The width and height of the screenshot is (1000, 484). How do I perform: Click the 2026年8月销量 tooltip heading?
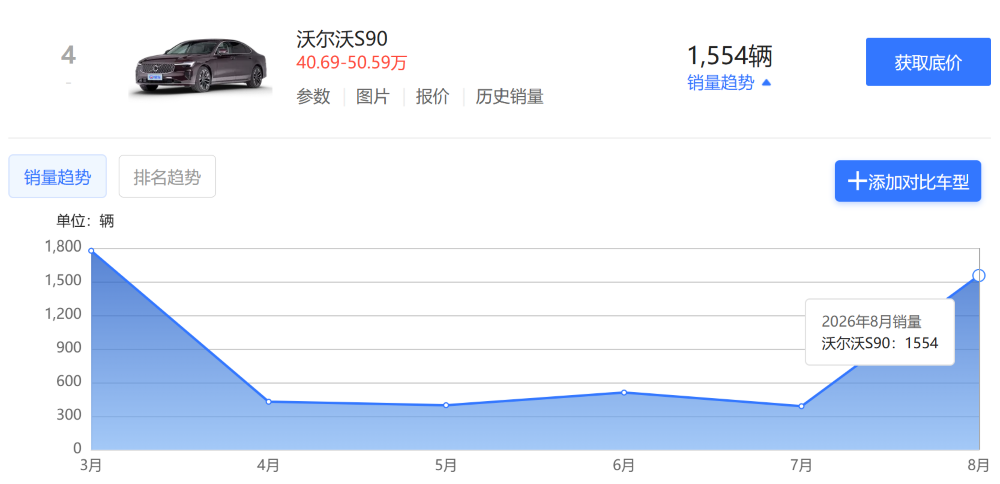point(871,321)
